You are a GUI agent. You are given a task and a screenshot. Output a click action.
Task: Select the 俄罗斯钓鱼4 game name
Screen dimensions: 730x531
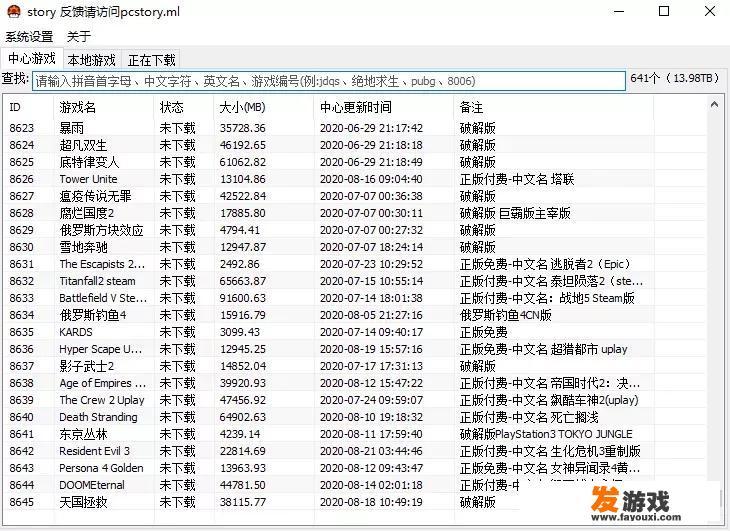coord(93,316)
